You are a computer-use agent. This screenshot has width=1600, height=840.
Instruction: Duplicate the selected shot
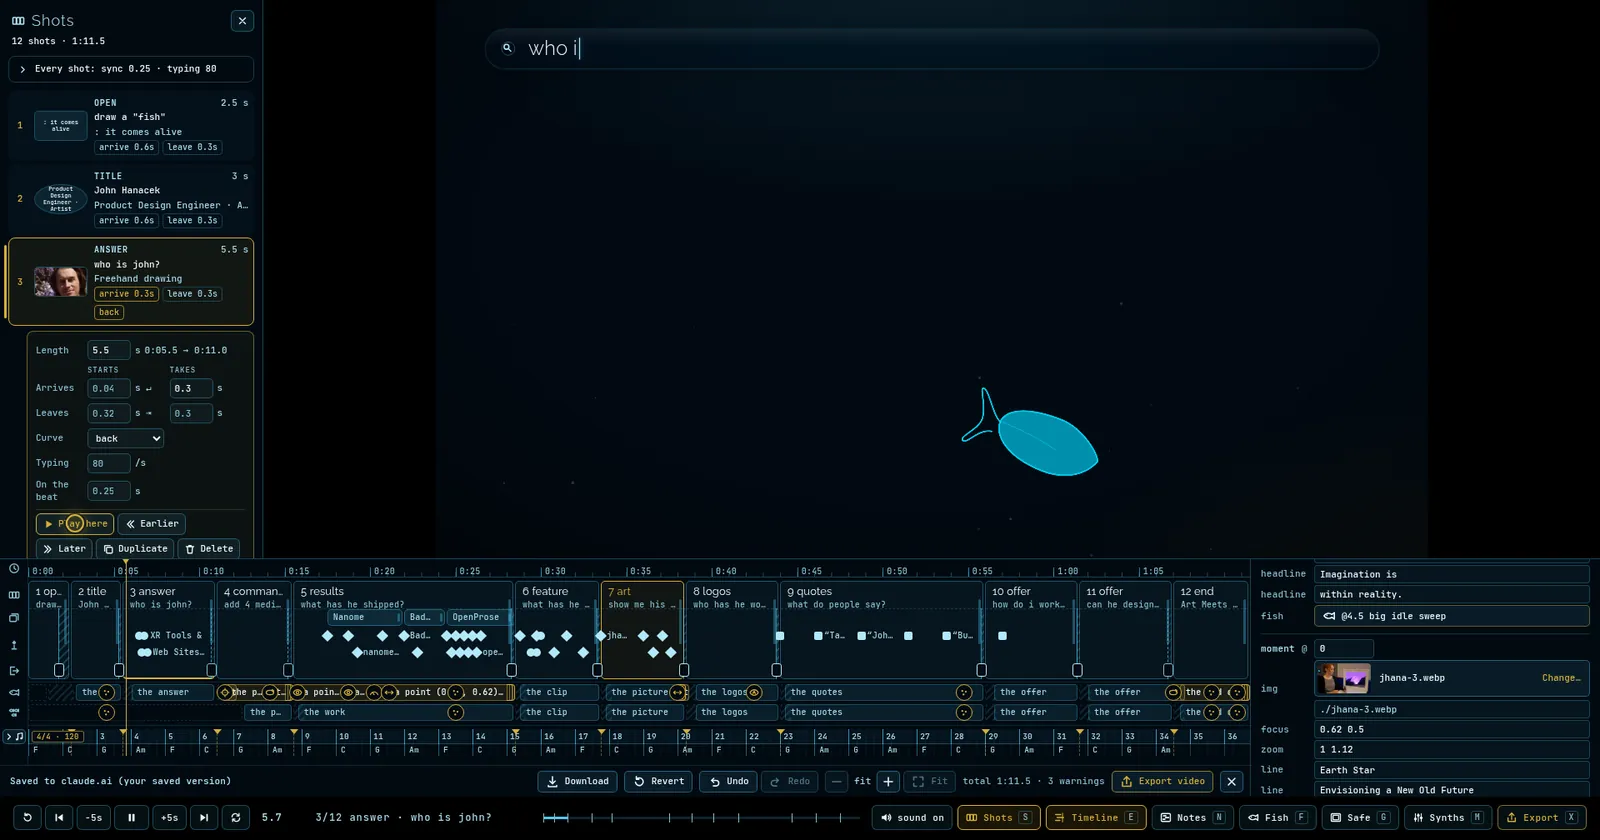pos(135,548)
